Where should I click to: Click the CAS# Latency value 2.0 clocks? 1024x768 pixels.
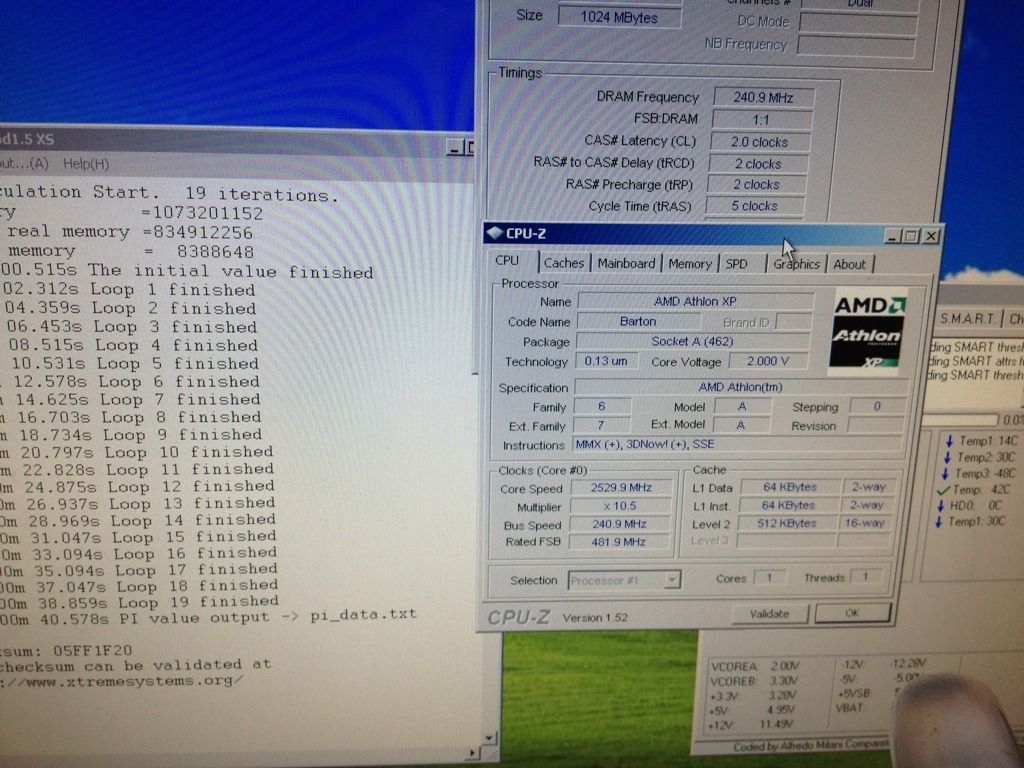click(760, 142)
